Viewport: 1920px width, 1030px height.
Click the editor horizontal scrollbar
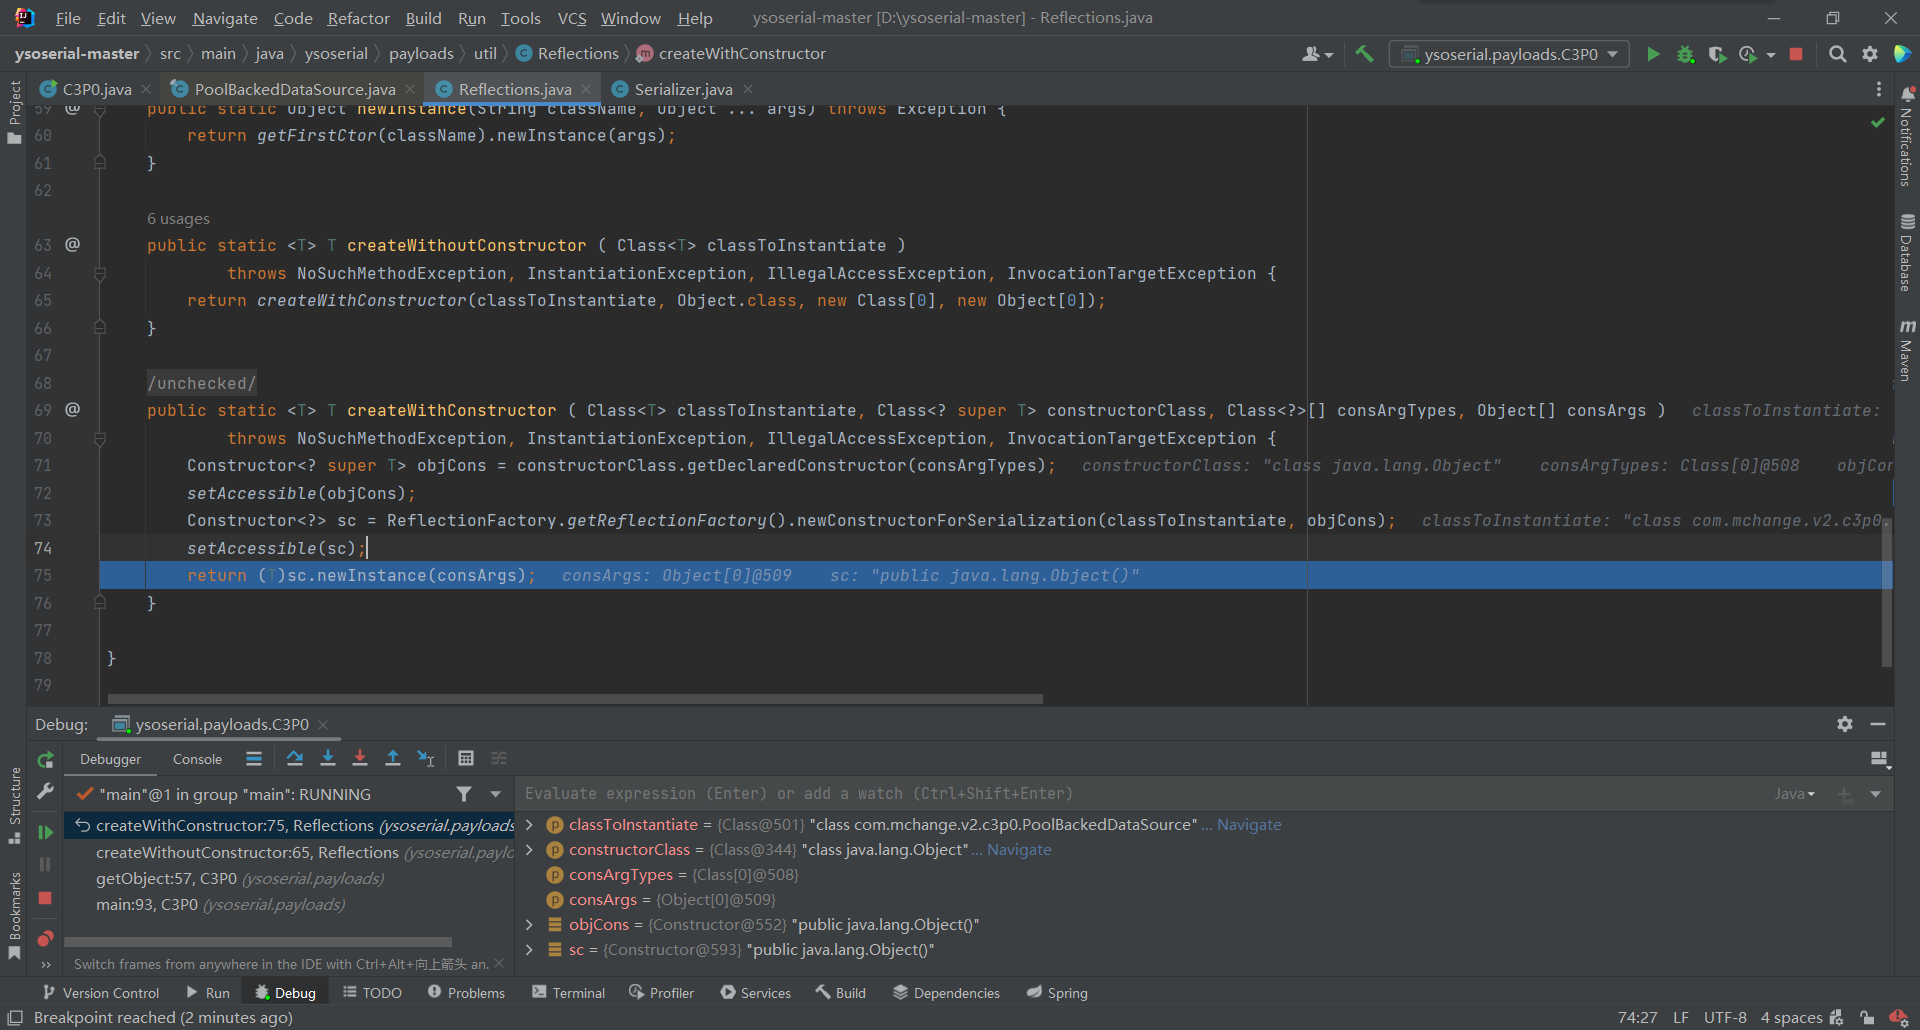click(x=575, y=699)
